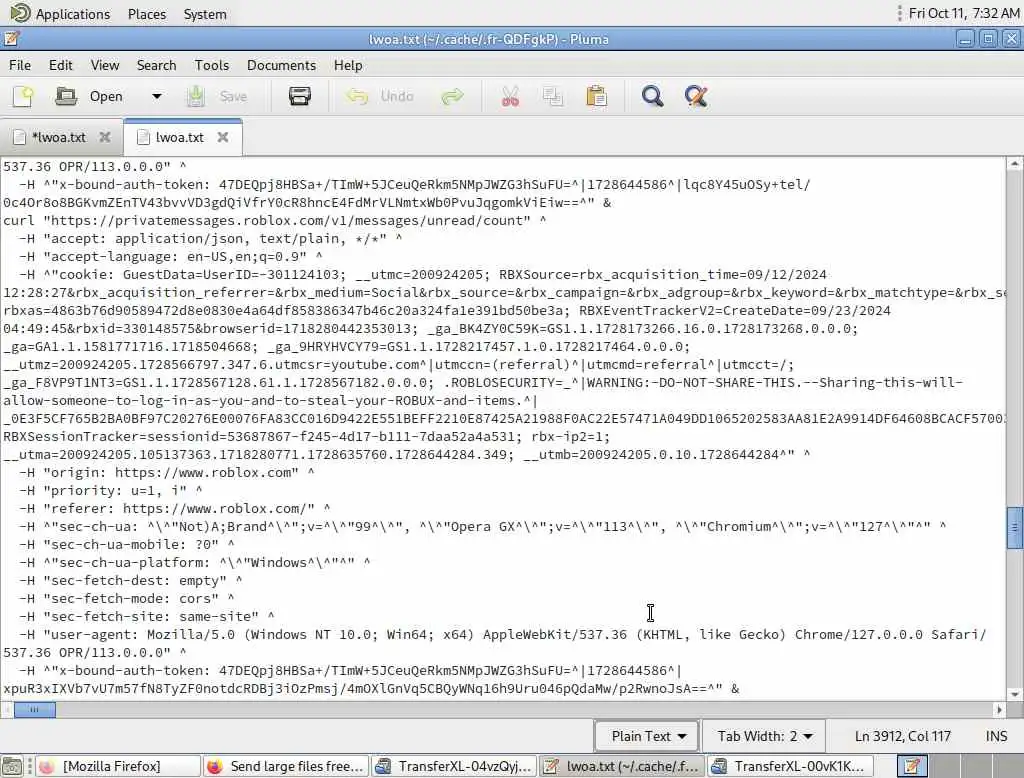Select the second lwoa.txt tab
This screenshot has width=1024, height=778.
(x=180, y=138)
